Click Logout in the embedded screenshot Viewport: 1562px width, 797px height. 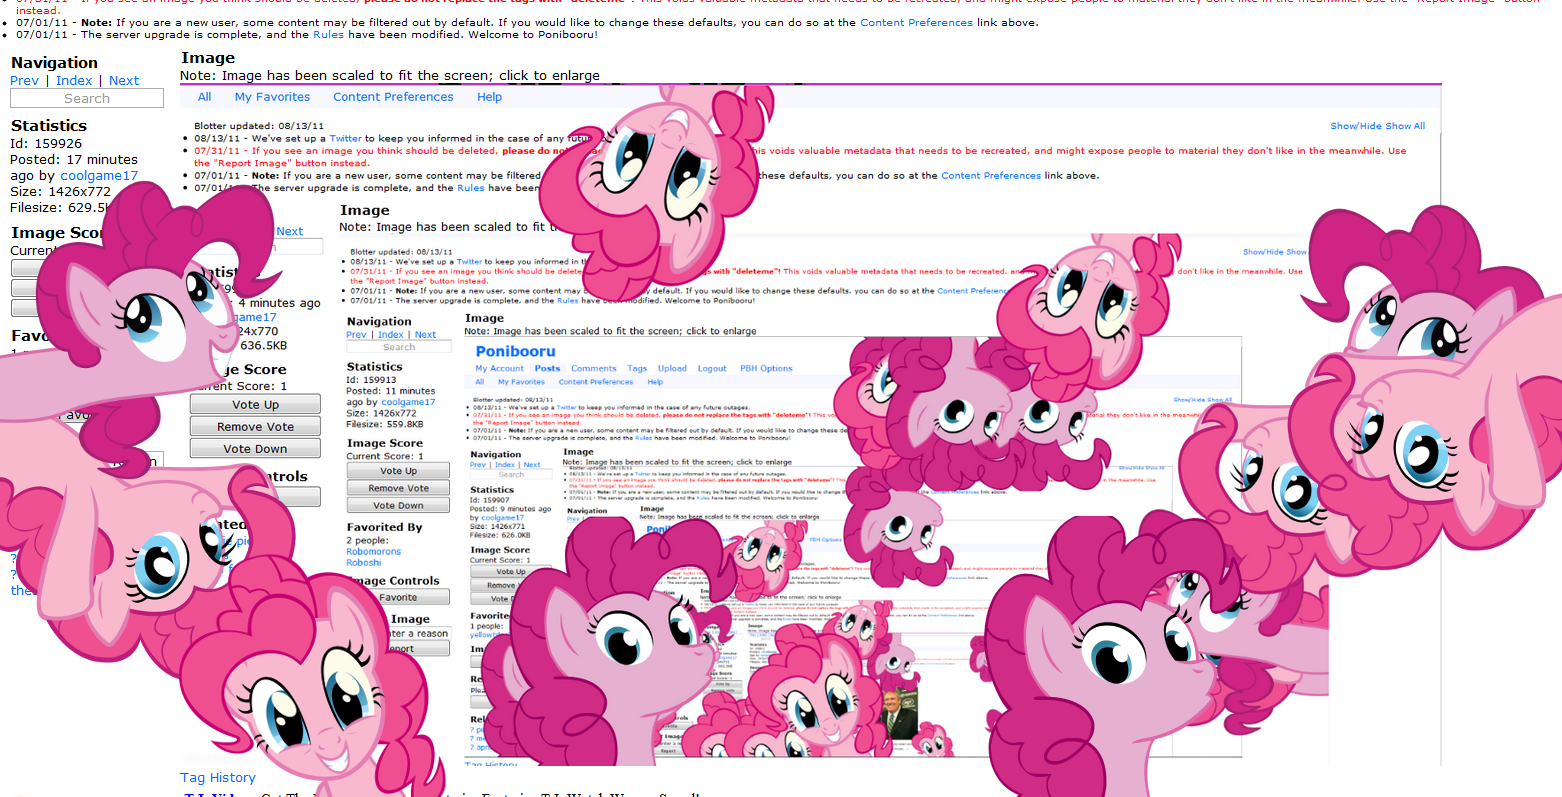pos(712,369)
